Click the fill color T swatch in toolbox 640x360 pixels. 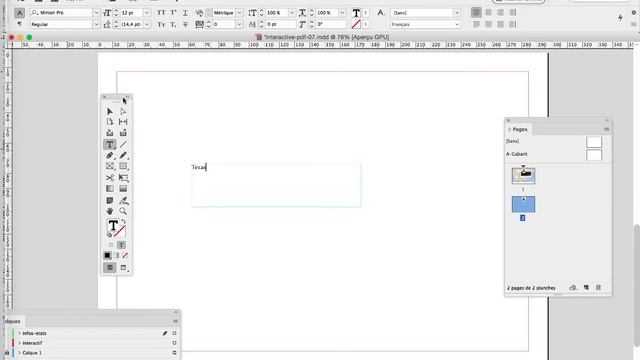113,225
